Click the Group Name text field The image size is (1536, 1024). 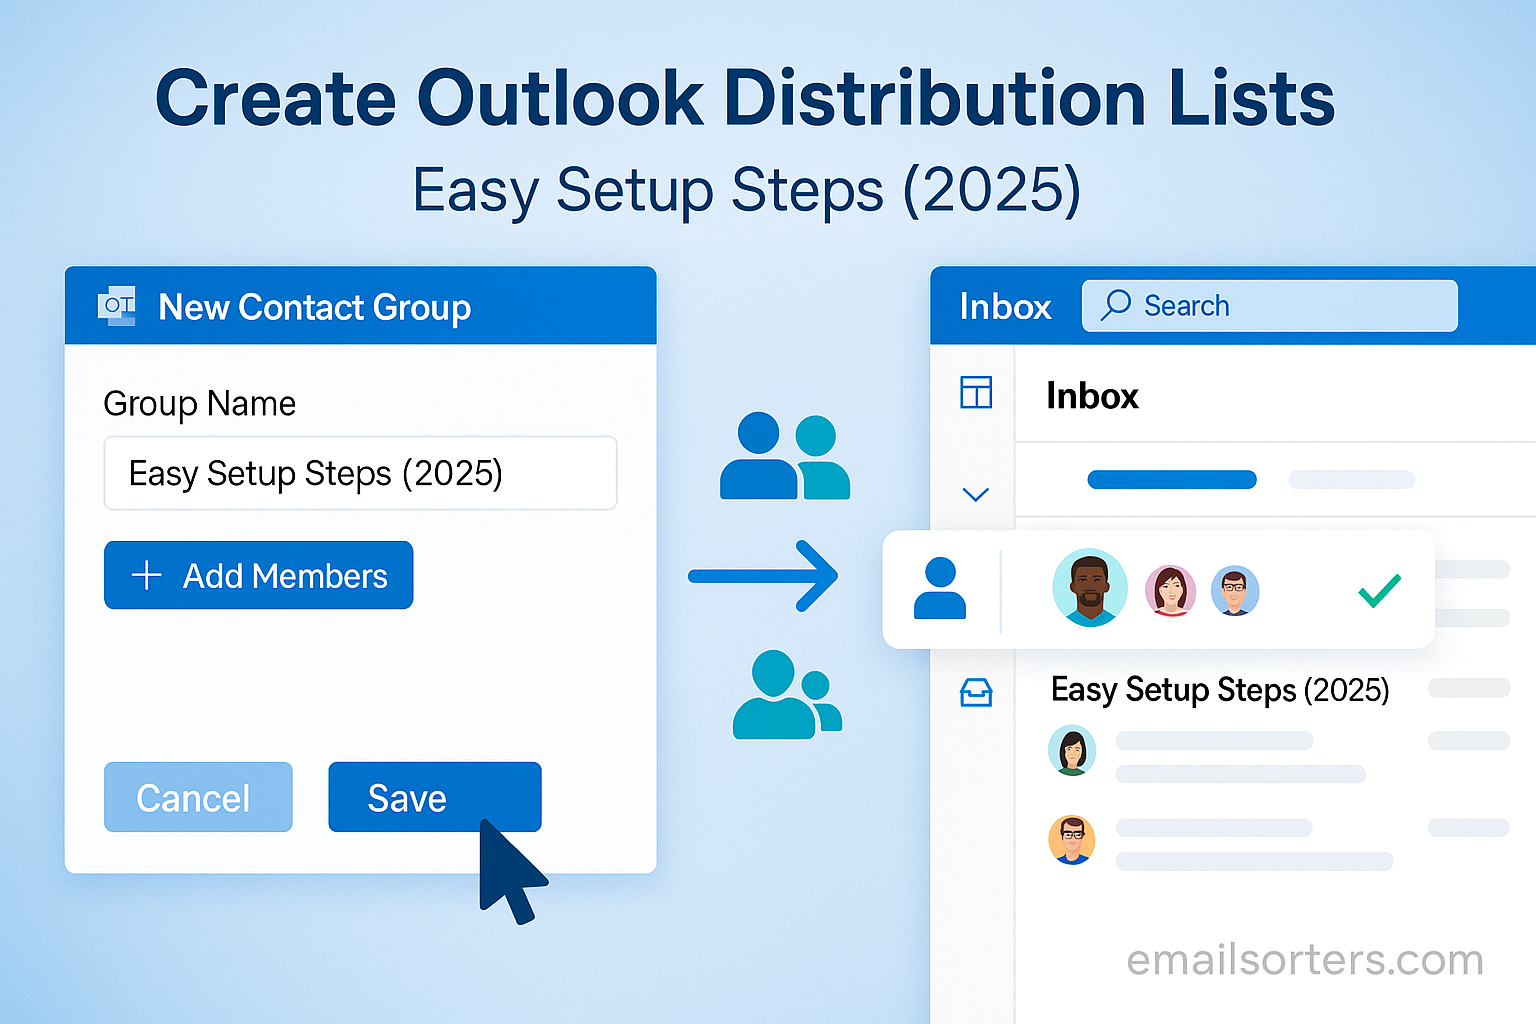360,473
